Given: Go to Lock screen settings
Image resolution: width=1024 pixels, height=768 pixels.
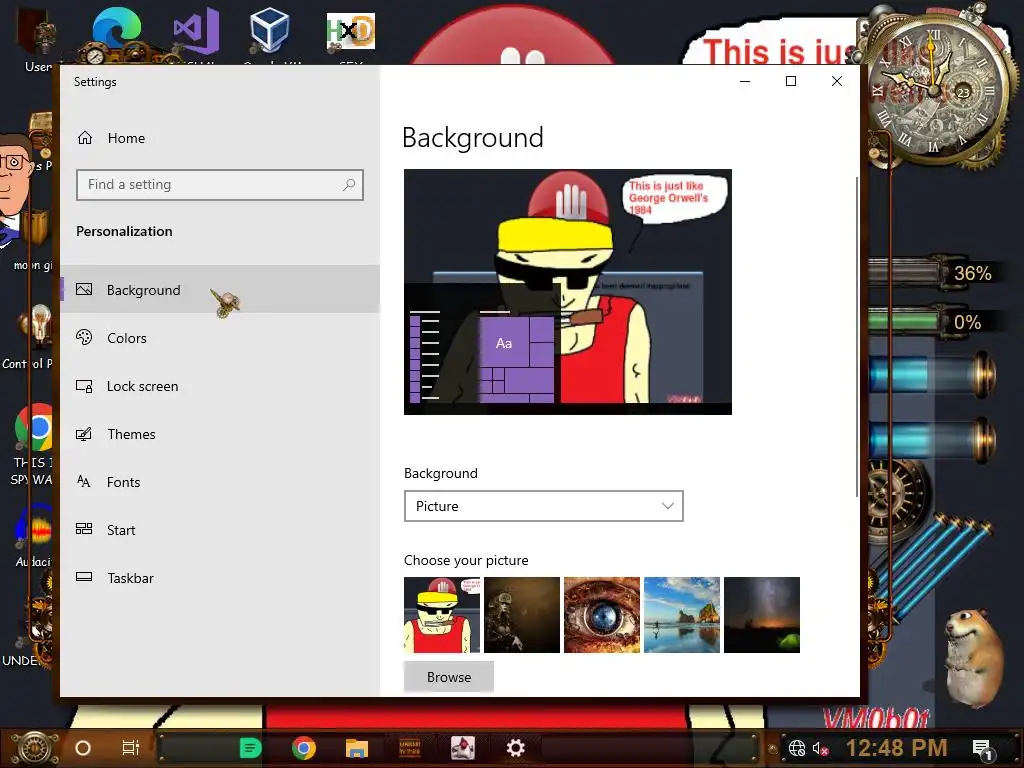Looking at the screenshot, I should [x=220, y=386].
